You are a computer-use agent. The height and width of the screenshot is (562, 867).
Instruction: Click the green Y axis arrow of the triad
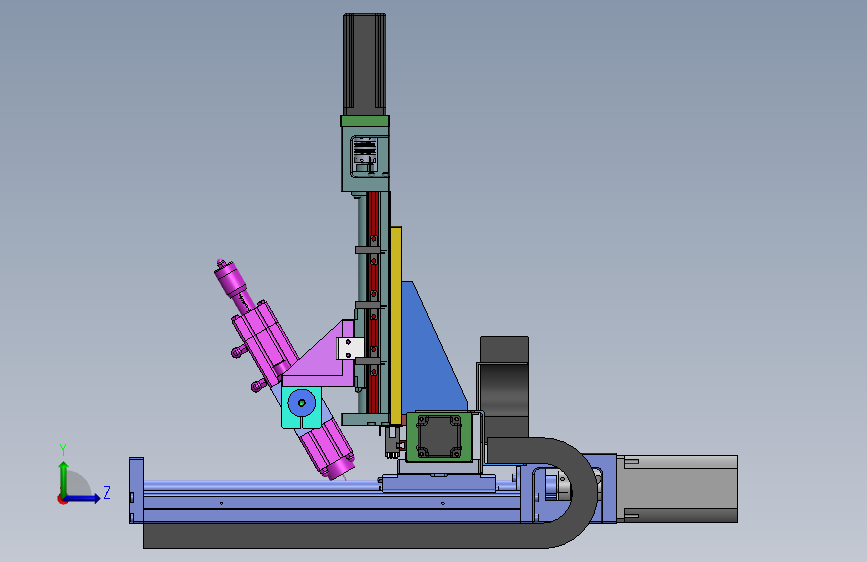[64, 478]
